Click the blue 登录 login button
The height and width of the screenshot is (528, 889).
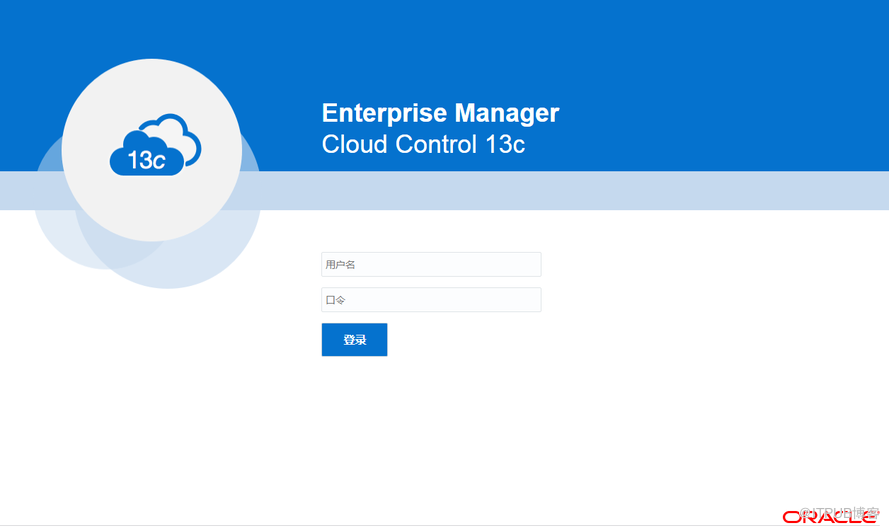354,340
